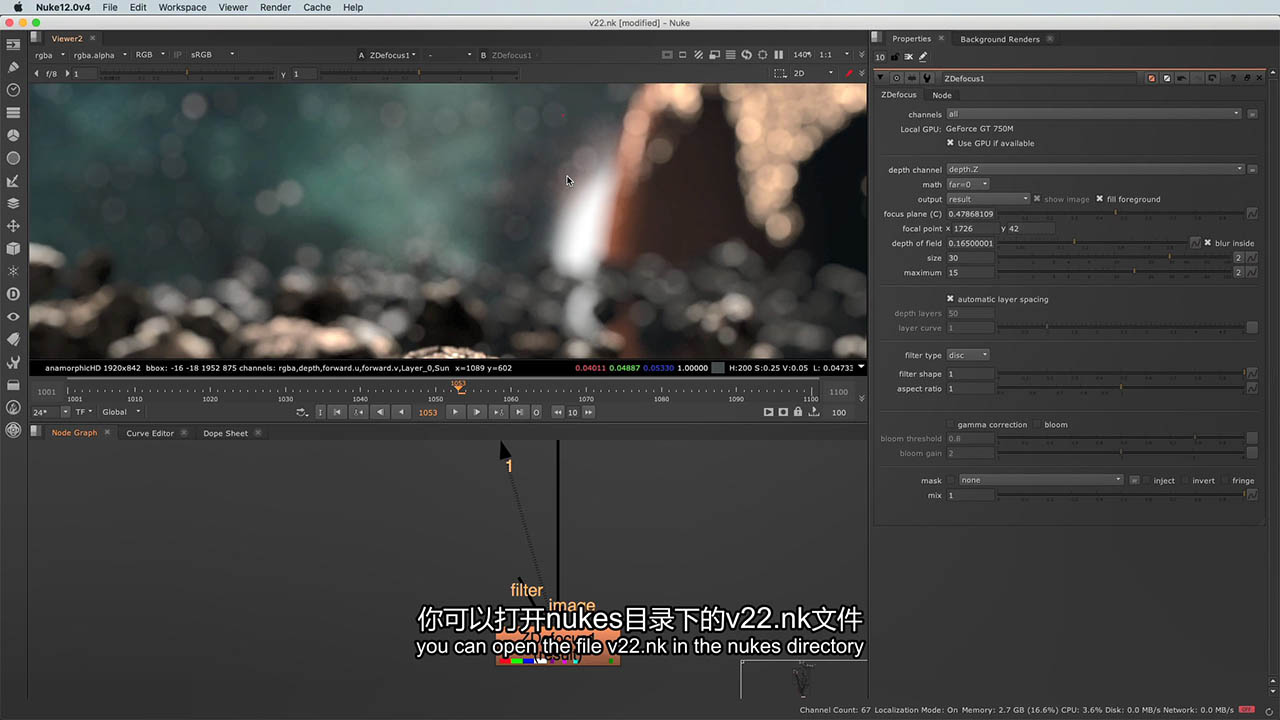
Task: Open the filter type disc dropdown
Action: pyautogui.click(x=966, y=355)
